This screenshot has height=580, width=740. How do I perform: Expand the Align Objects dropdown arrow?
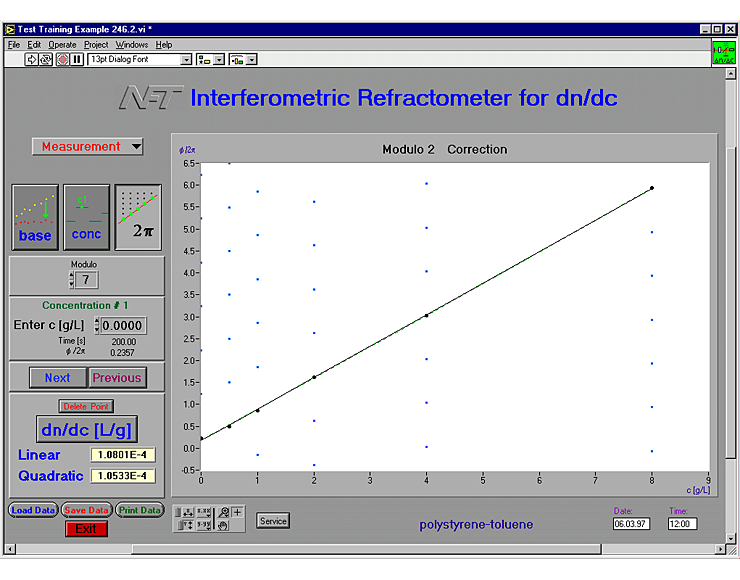[219, 59]
